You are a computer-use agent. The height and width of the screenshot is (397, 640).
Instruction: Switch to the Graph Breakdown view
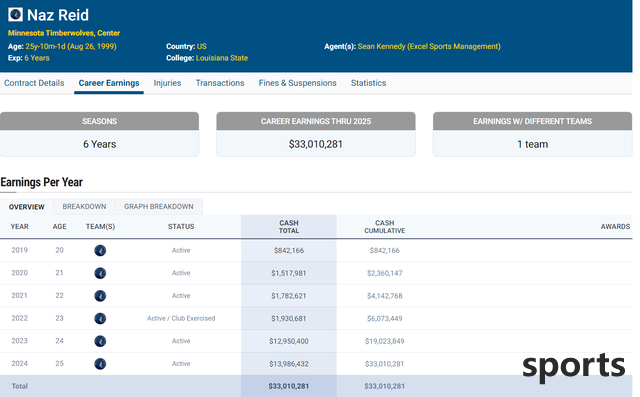tap(159, 206)
